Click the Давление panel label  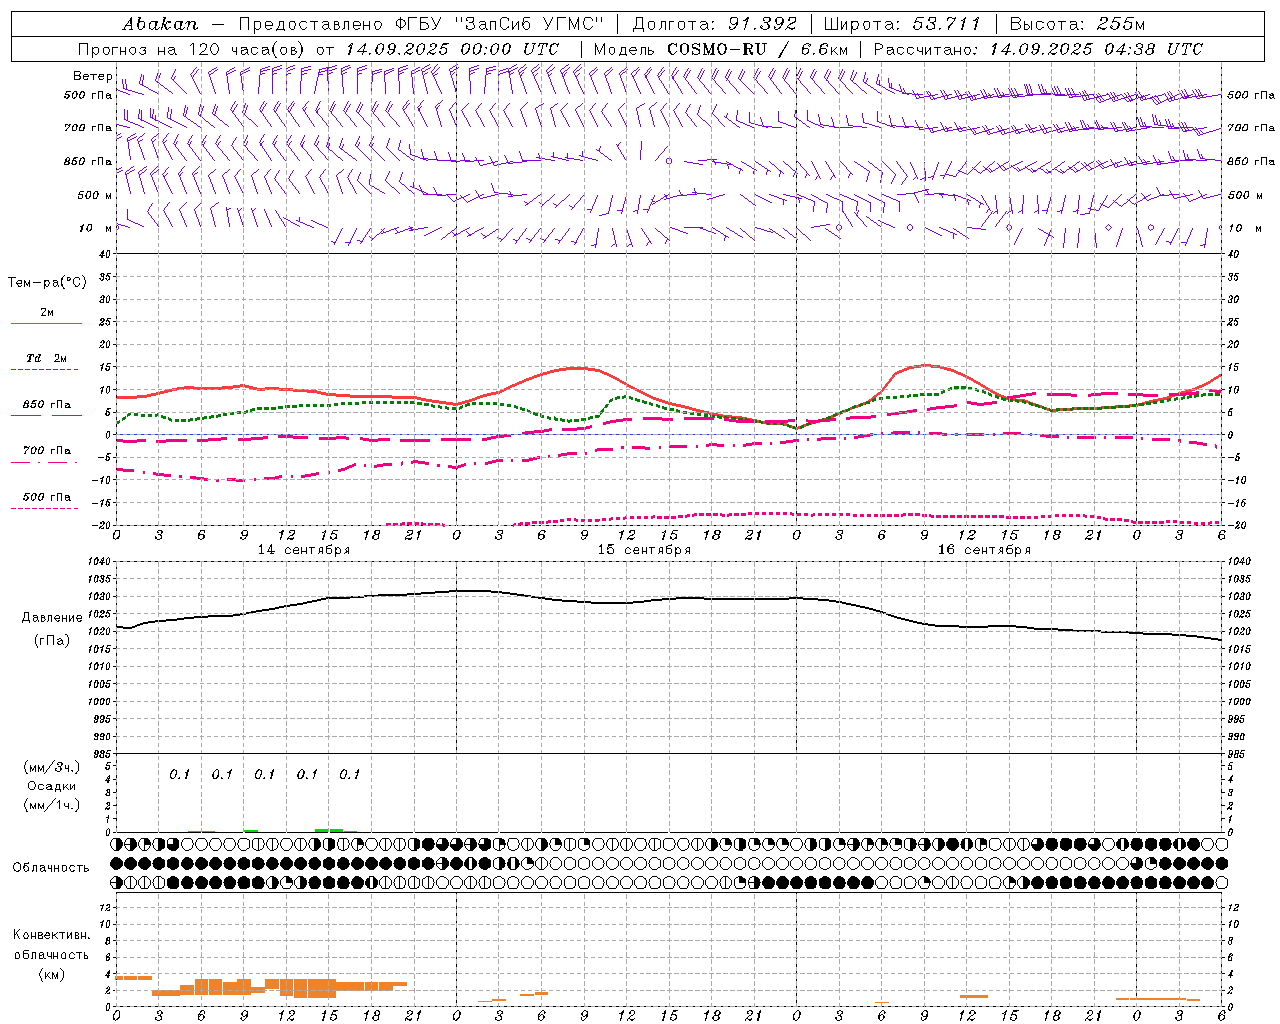pyautogui.click(x=52, y=617)
